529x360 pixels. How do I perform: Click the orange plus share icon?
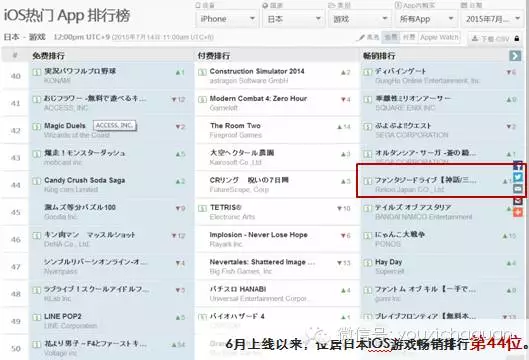click(x=518, y=212)
